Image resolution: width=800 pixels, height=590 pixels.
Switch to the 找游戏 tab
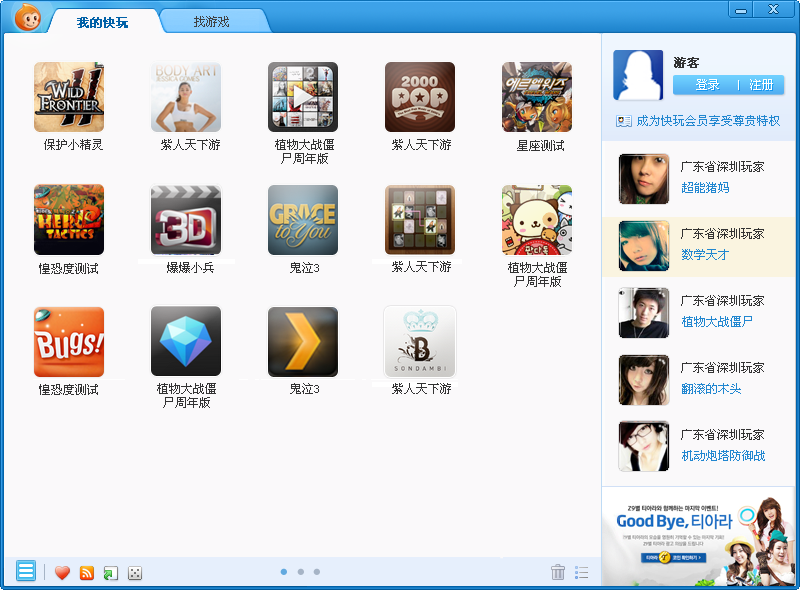pos(211,22)
